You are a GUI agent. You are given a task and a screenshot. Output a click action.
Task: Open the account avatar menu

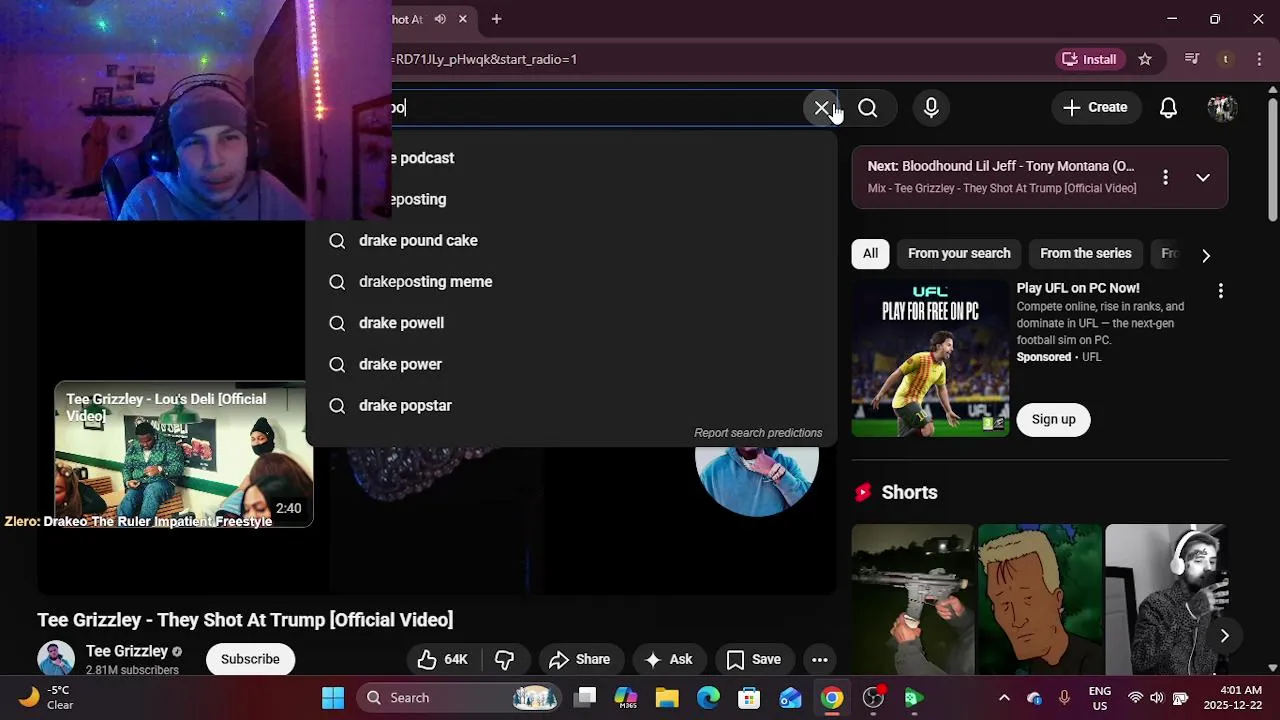pos(1222,107)
